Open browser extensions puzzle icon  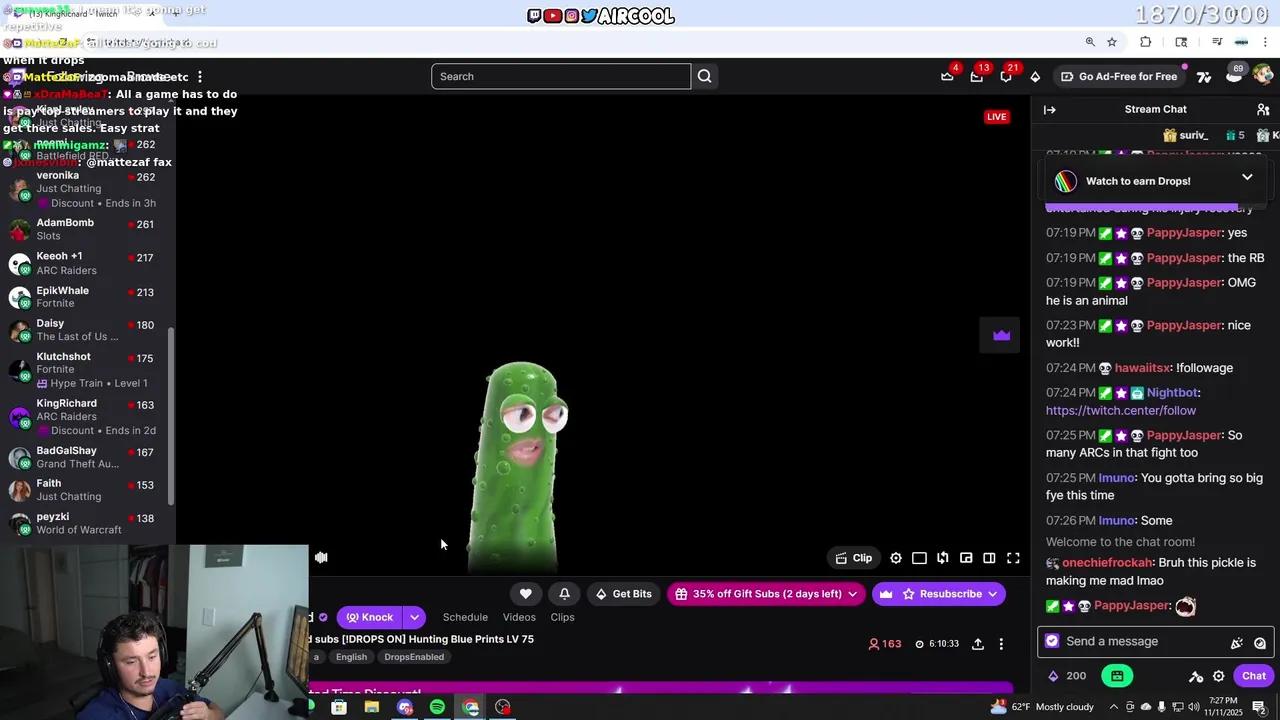coord(1146,42)
